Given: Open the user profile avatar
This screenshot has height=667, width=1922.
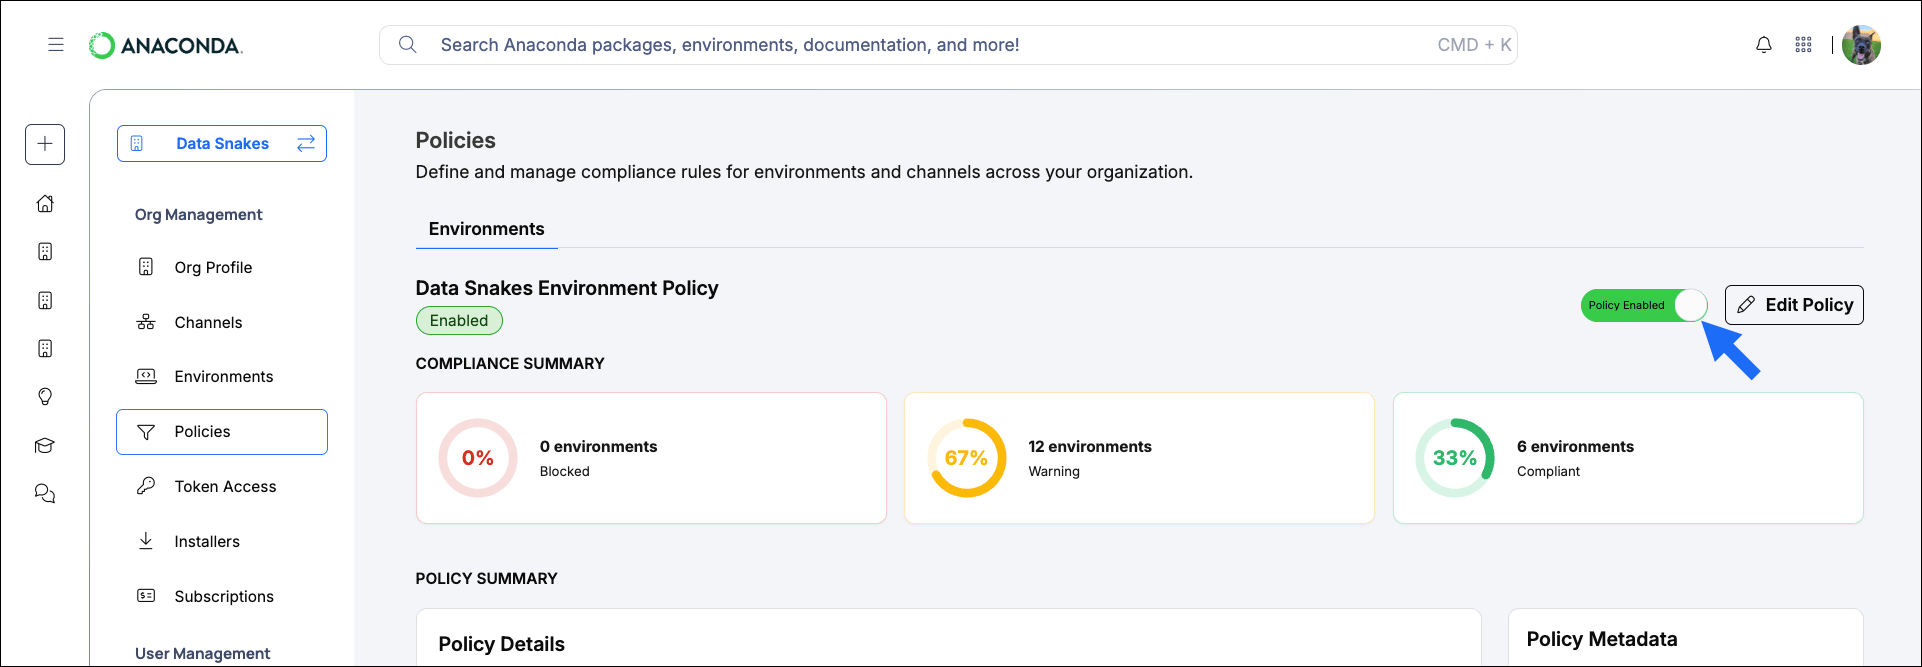Looking at the screenshot, I should tap(1861, 45).
